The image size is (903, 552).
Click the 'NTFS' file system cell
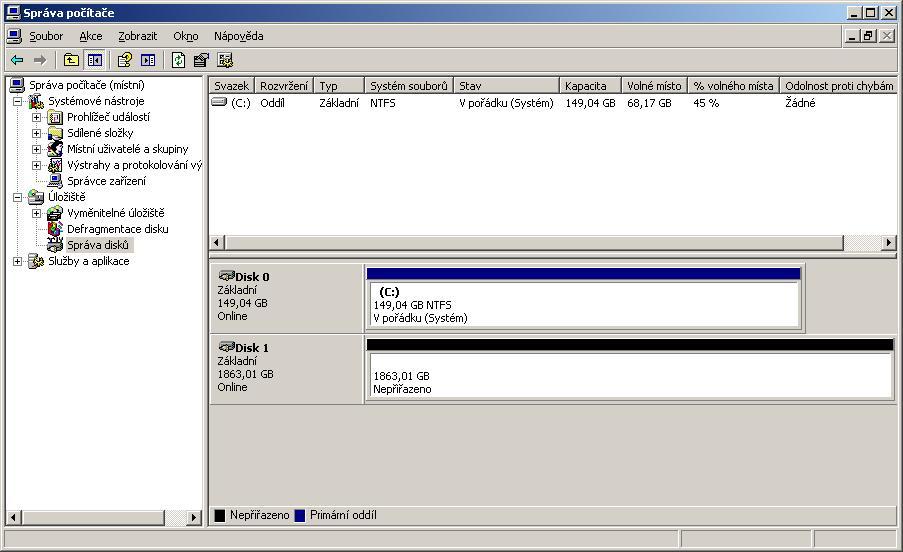click(x=382, y=103)
